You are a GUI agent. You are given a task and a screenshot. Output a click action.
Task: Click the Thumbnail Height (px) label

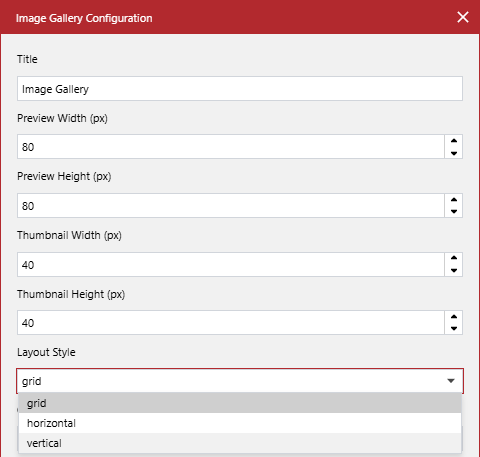(x=71, y=294)
